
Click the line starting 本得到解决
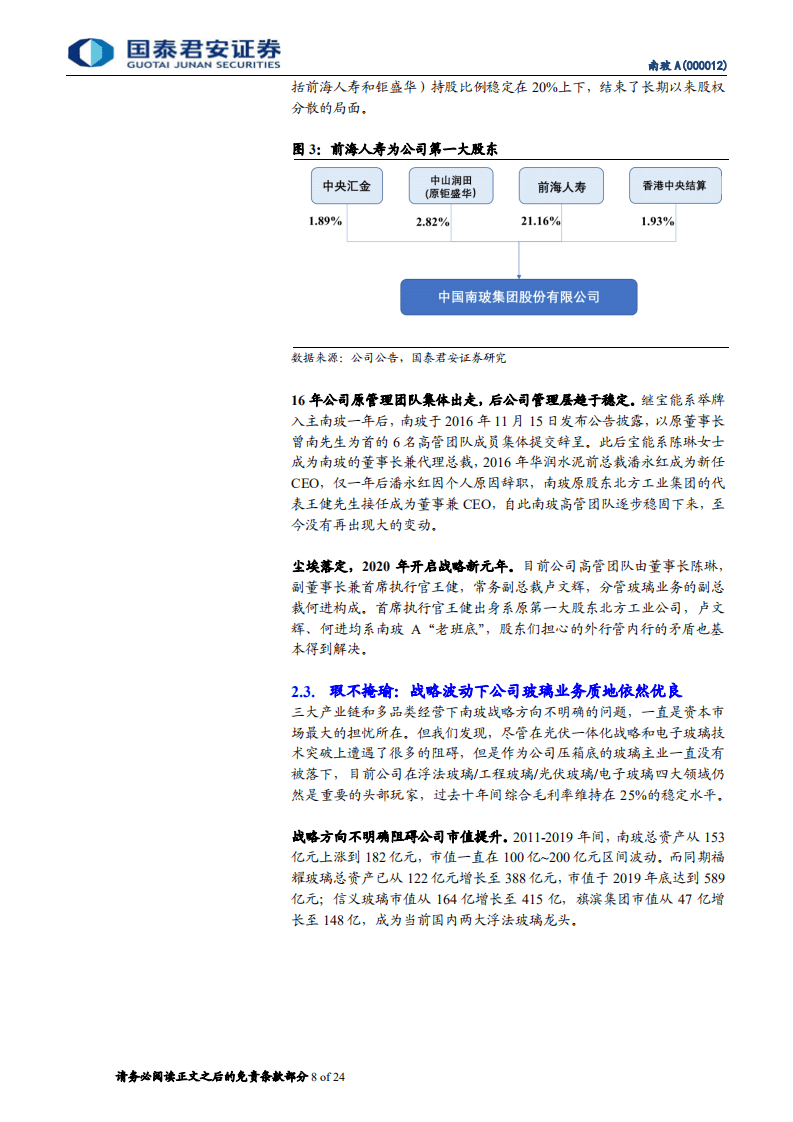pyautogui.click(x=331, y=650)
